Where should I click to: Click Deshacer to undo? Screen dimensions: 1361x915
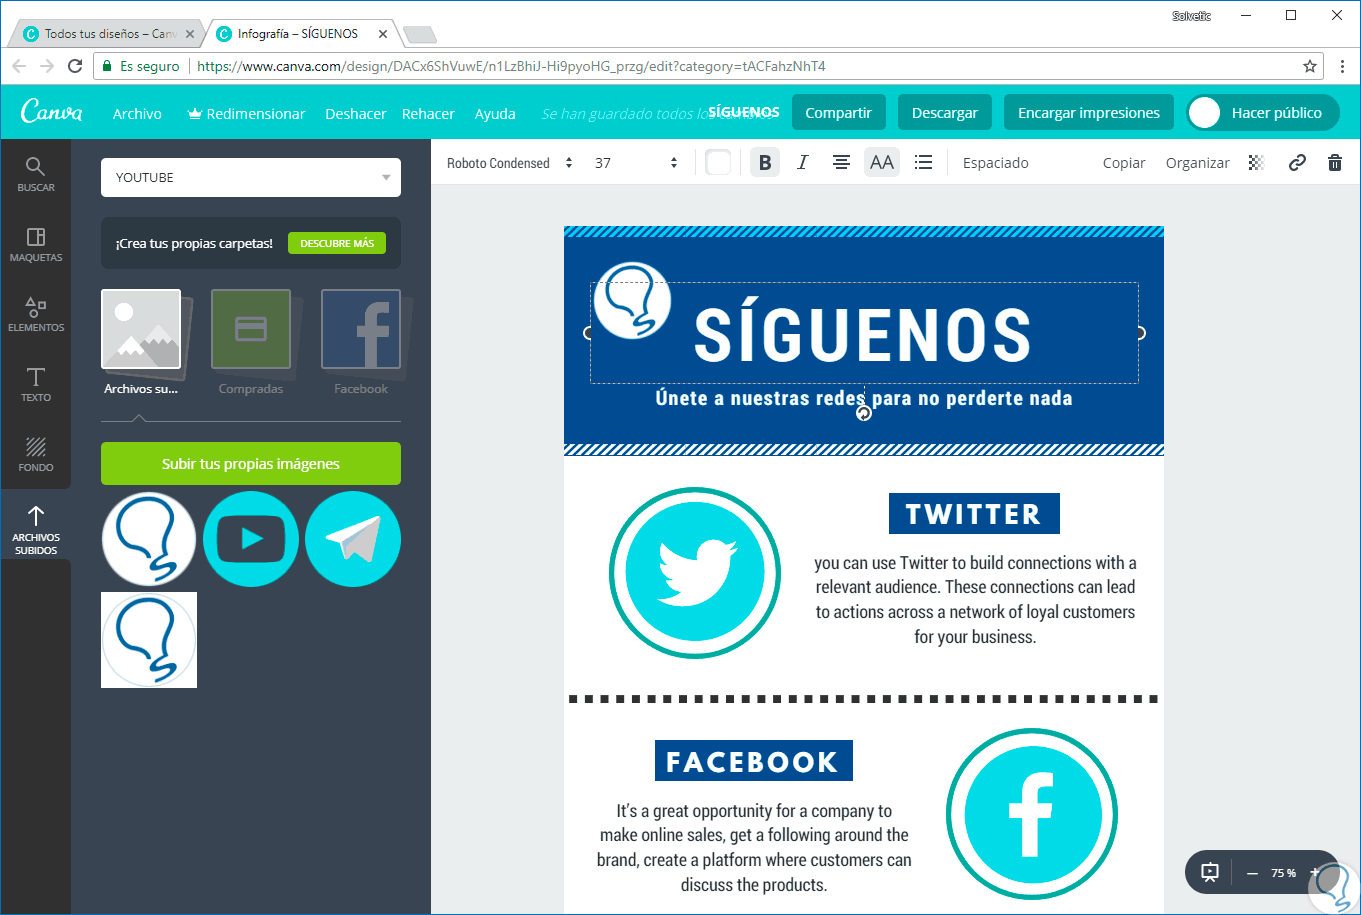click(x=355, y=114)
